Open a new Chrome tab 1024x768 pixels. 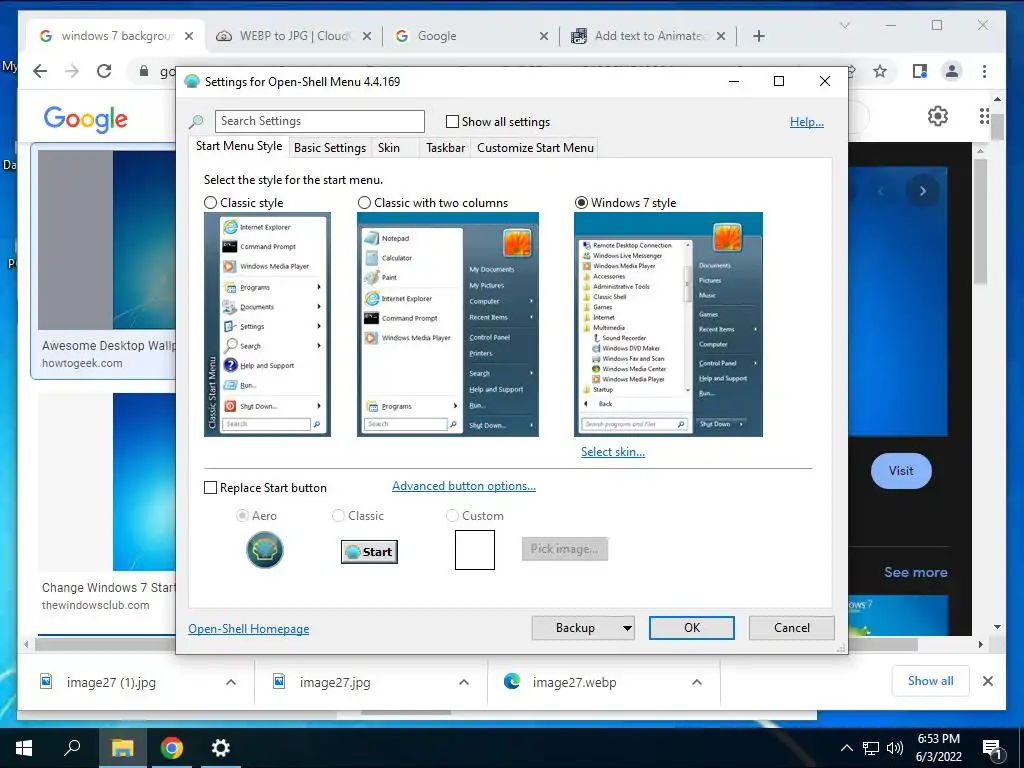[758, 36]
